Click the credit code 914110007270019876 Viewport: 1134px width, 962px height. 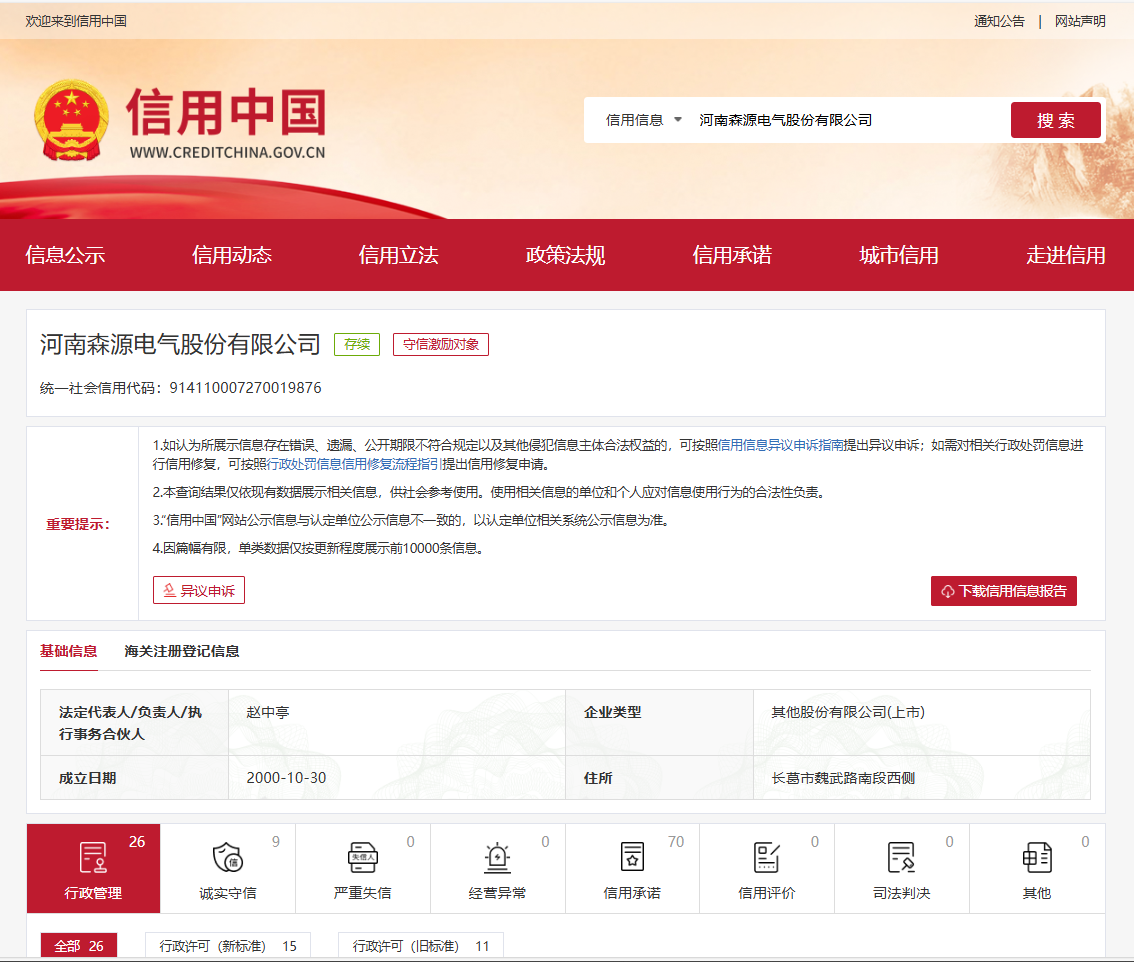coord(245,388)
